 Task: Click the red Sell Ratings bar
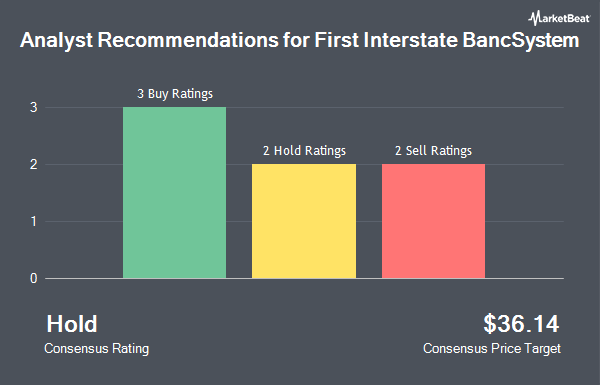pyautogui.click(x=434, y=221)
